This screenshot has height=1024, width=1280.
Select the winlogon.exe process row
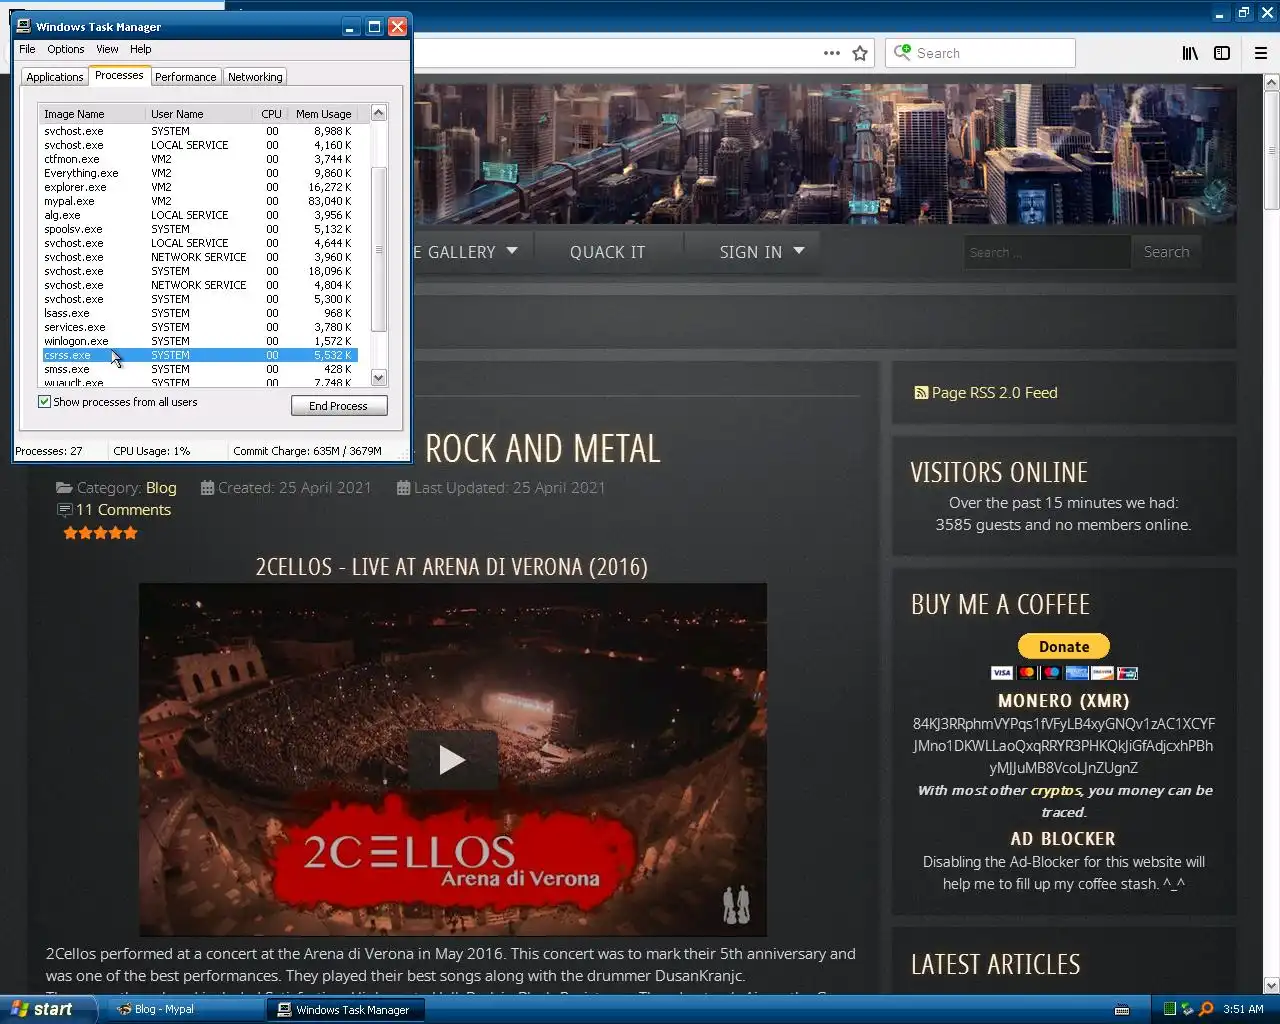(x=198, y=341)
